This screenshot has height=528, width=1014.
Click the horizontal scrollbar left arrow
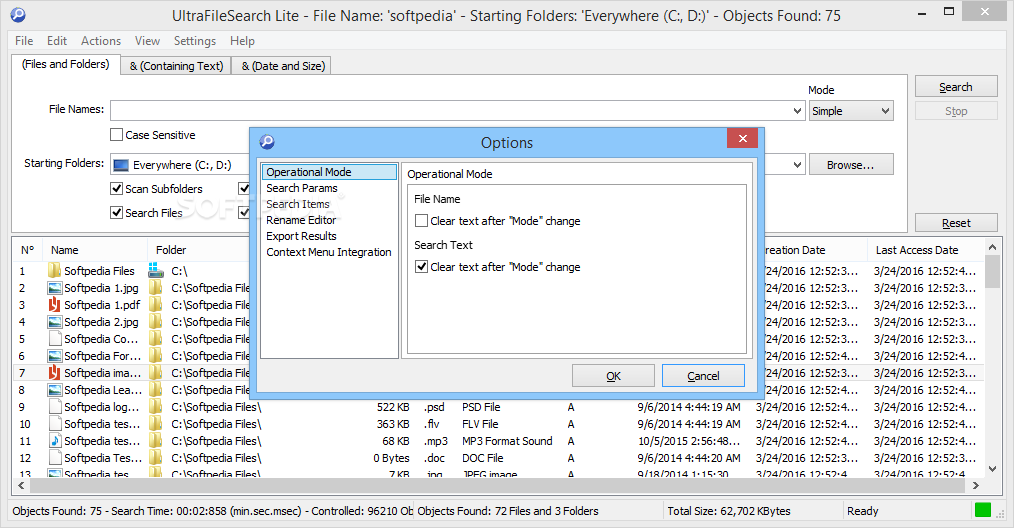click(x=21, y=485)
